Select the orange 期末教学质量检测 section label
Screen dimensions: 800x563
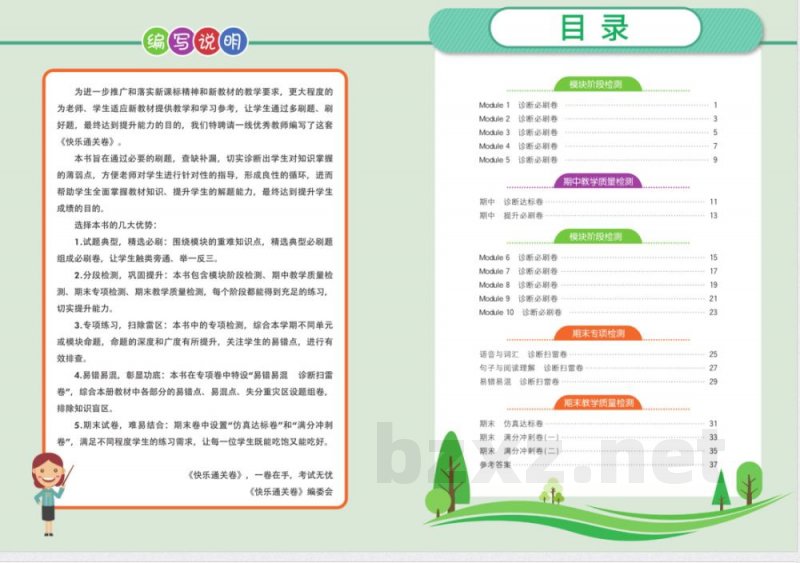[597, 403]
